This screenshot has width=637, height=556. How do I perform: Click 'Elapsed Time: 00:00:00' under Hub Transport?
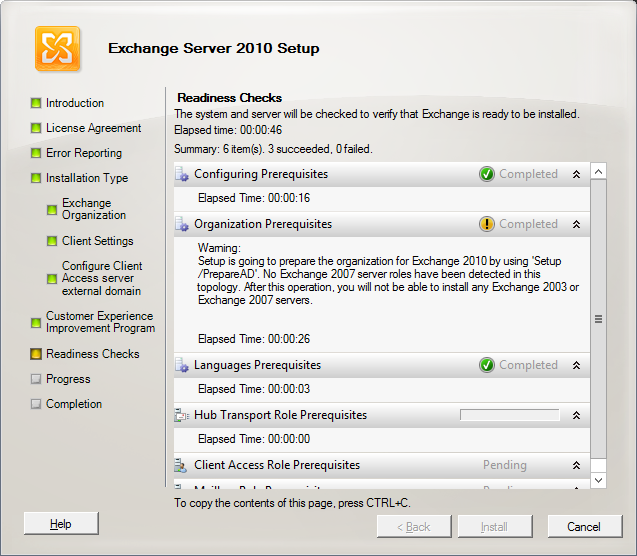pos(254,439)
